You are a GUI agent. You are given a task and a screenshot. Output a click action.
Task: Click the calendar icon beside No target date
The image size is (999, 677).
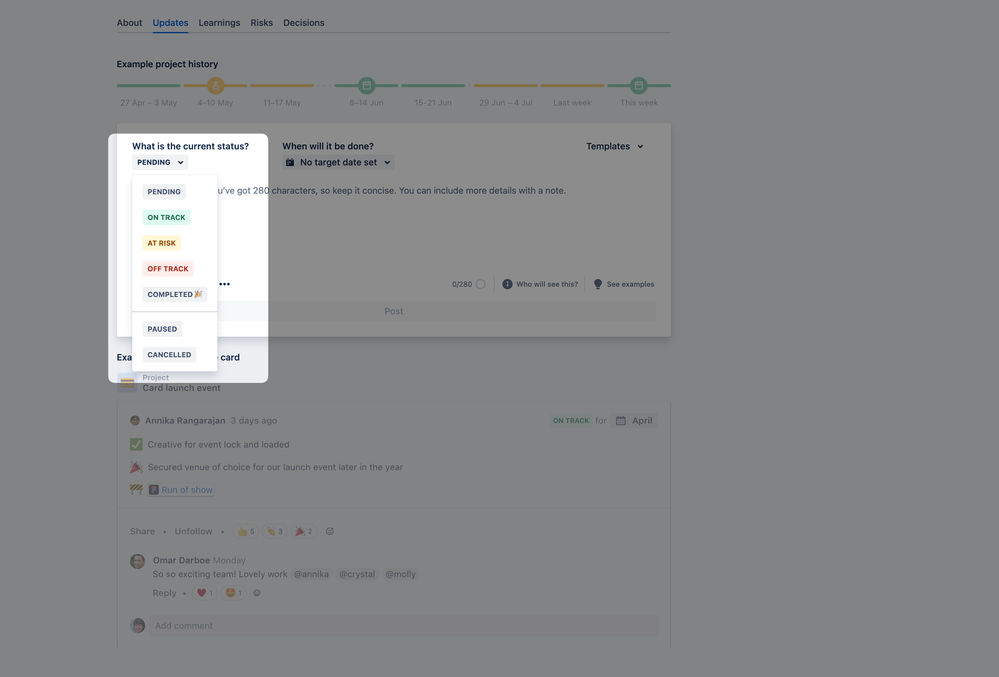290,162
